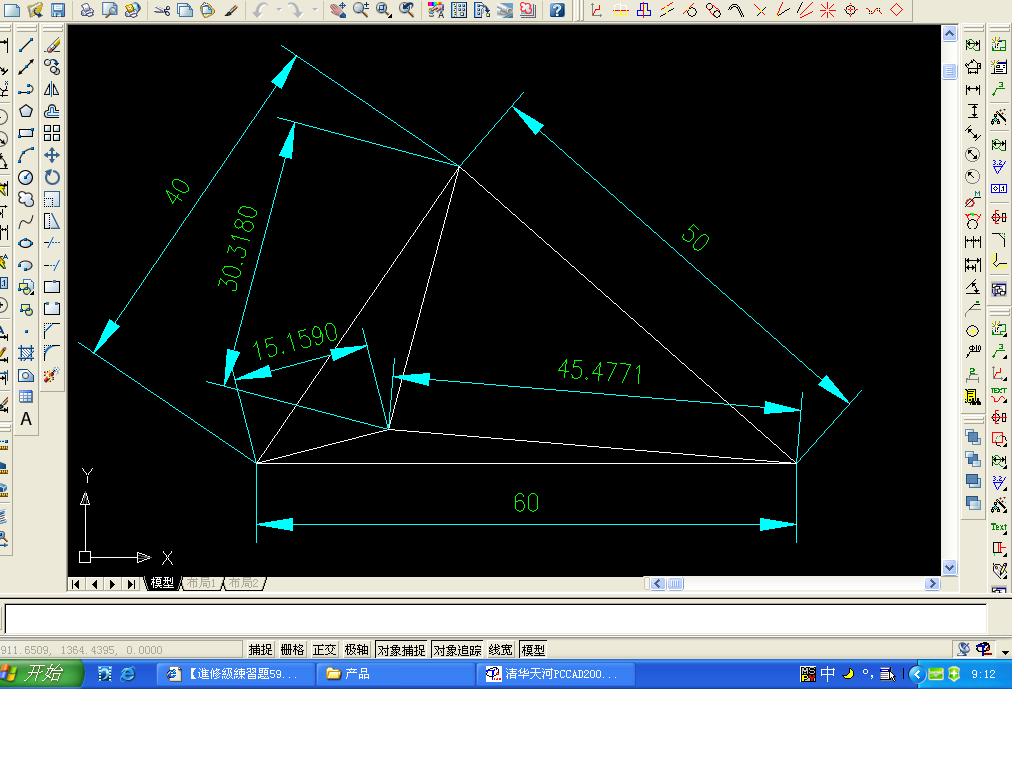Select the Polygon draw tool
The height and width of the screenshot is (768, 1024).
[x=26, y=111]
